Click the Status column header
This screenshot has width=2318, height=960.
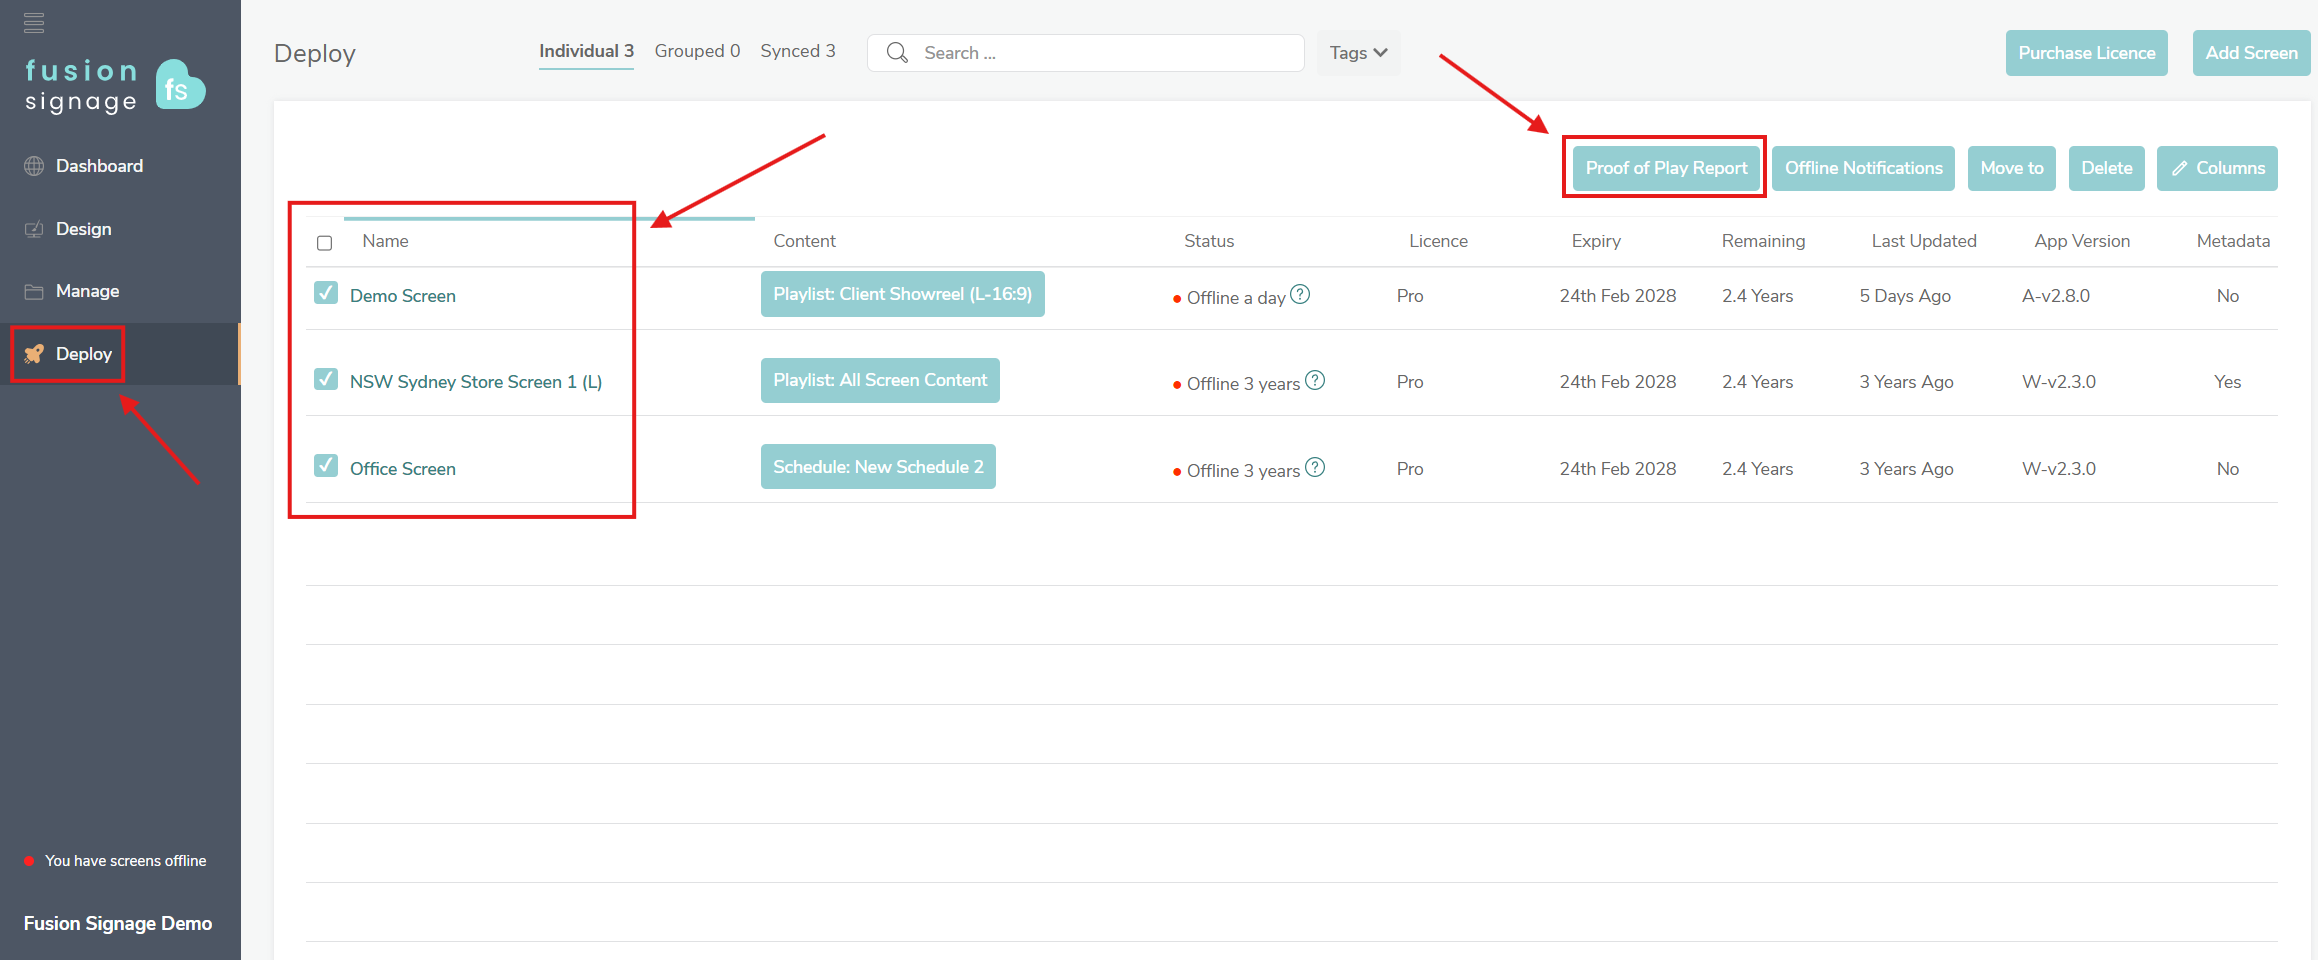[x=1209, y=241]
